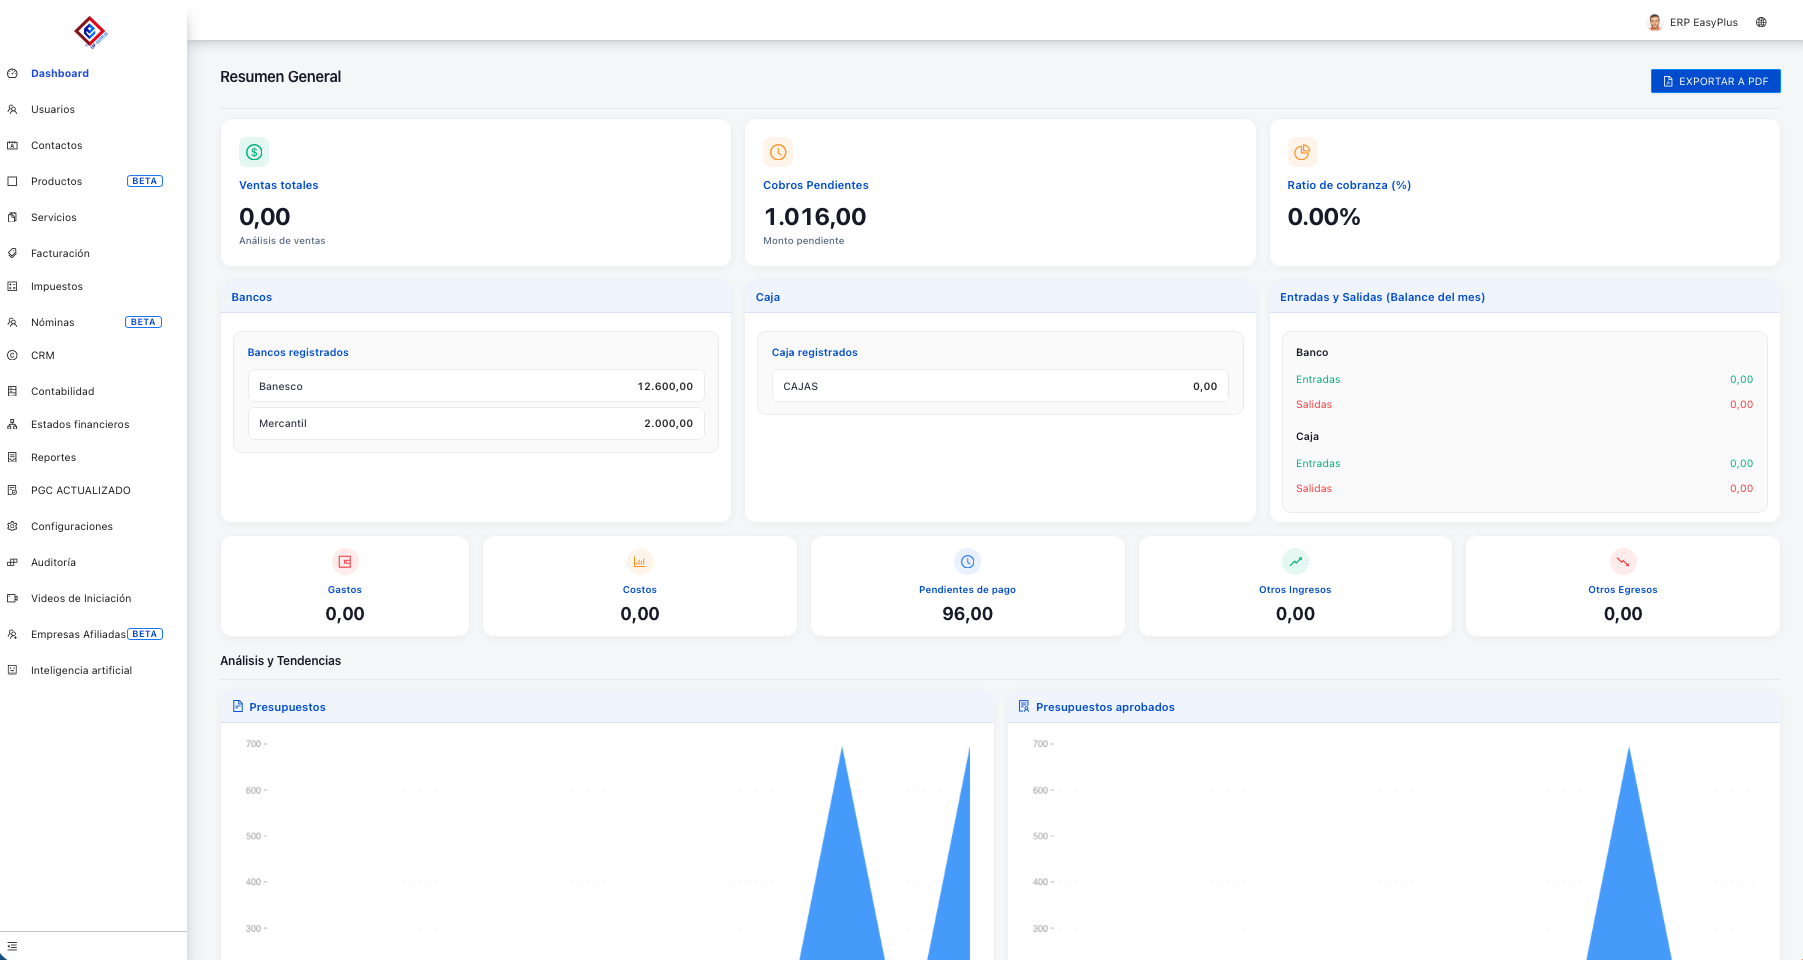The image size is (1803, 960).
Task: Expand the Contabilidad sidebar section
Action: click(62, 392)
